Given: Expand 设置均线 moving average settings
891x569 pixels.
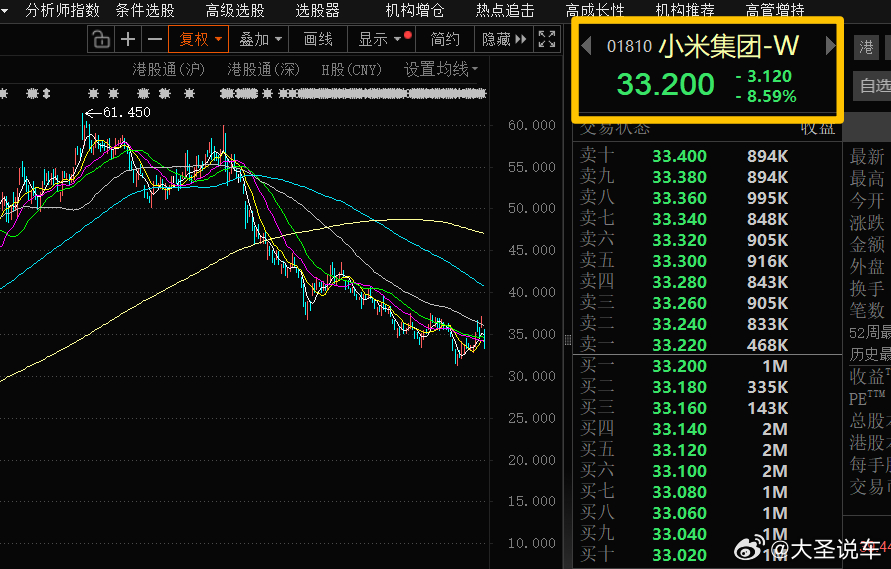Looking at the screenshot, I should [x=441, y=69].
